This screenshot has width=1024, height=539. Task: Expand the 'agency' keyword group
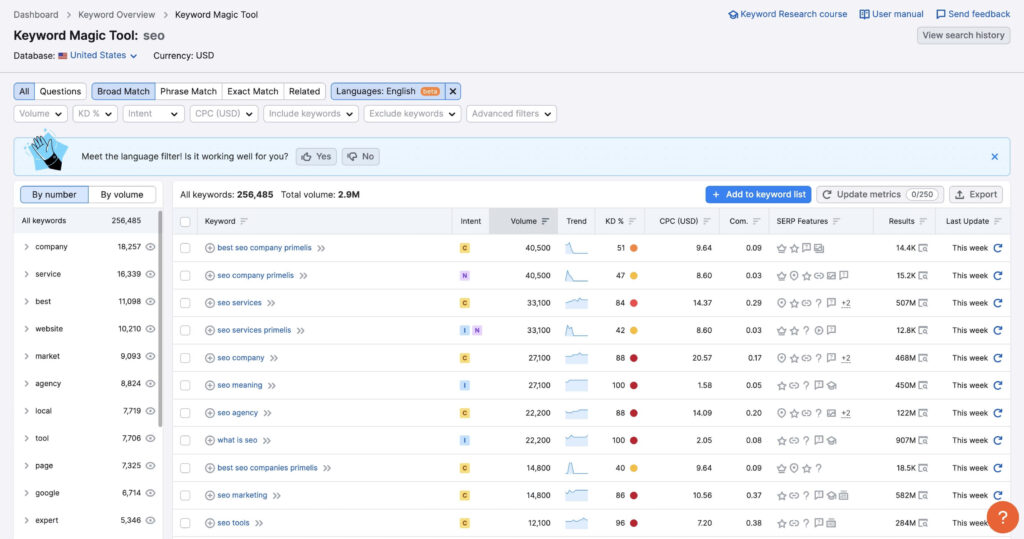(x=26, y=384)
